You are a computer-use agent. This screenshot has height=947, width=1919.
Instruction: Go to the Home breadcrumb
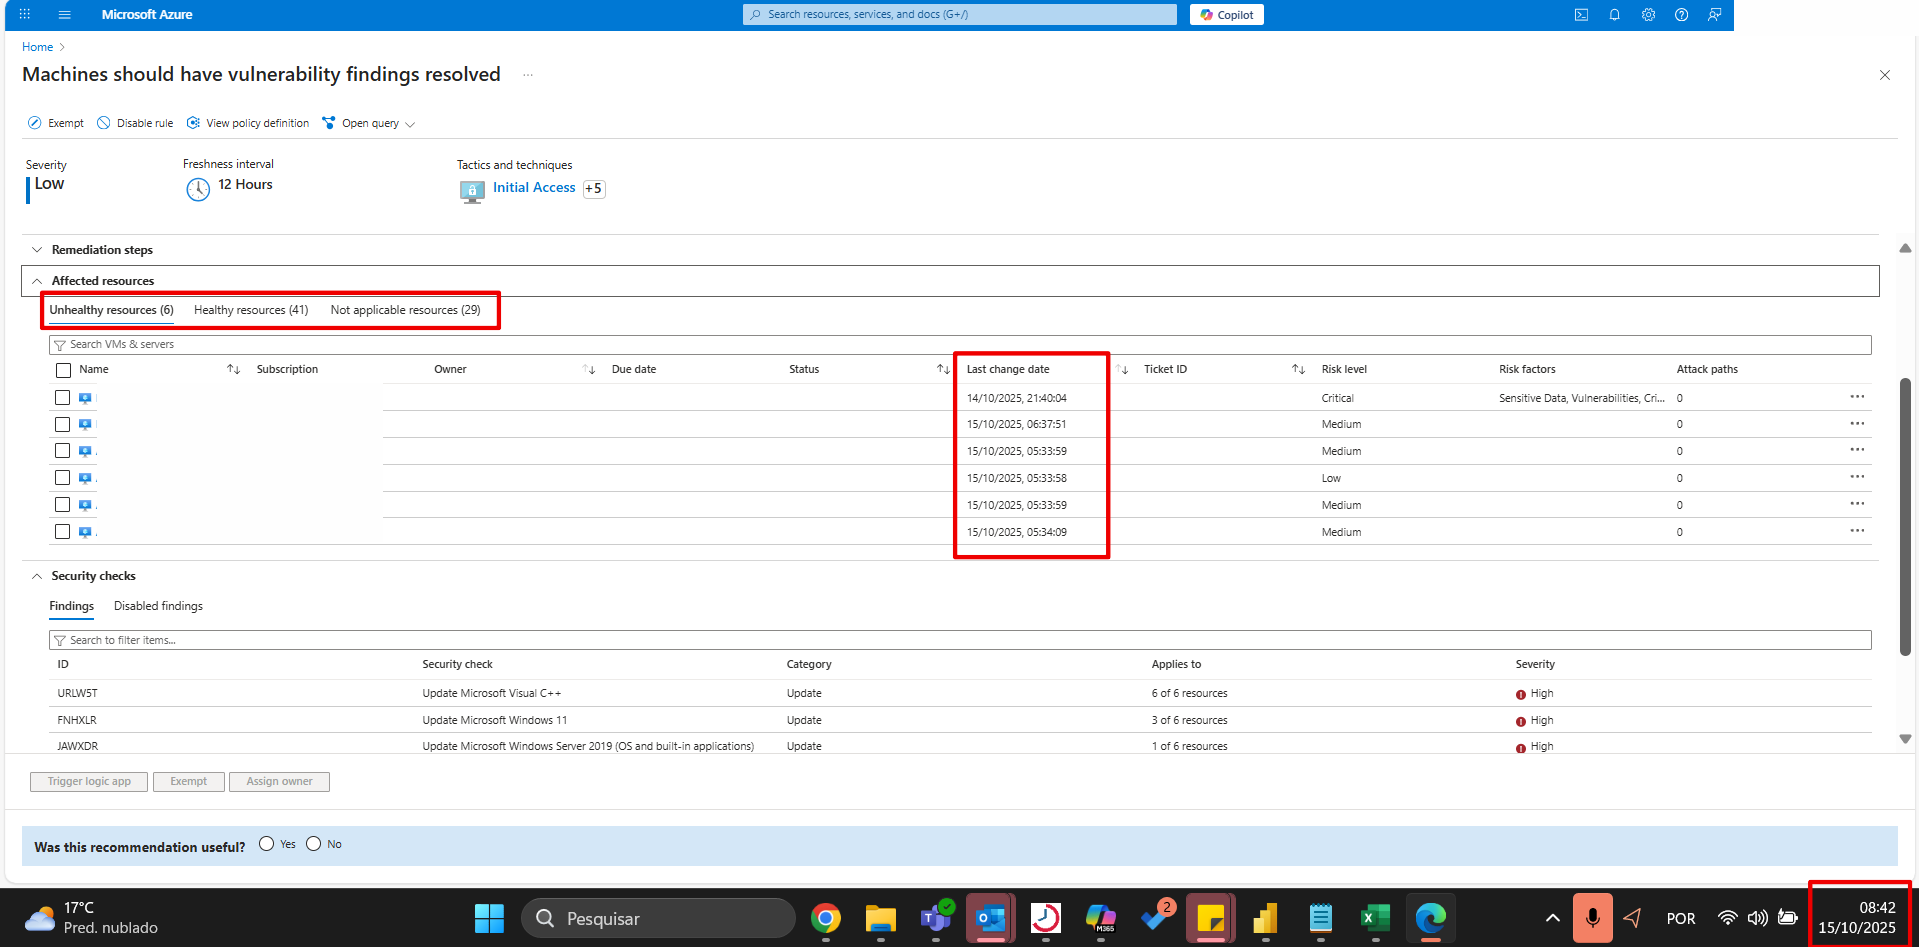click(37, 47)
